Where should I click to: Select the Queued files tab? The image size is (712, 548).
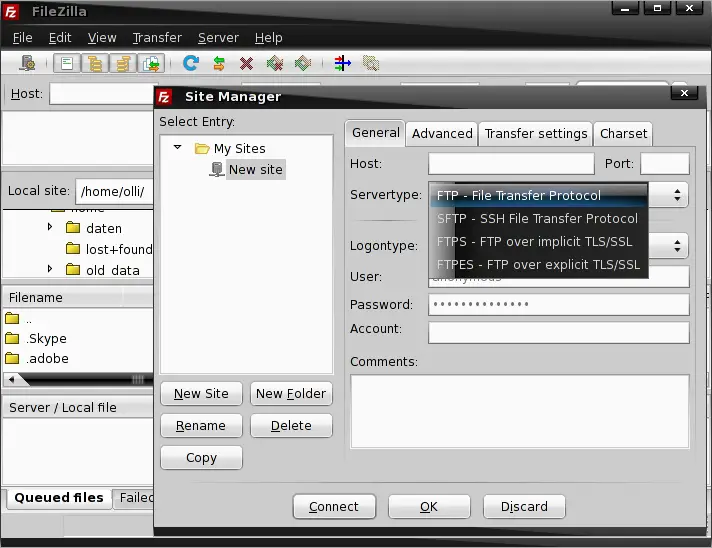point(59,498)
